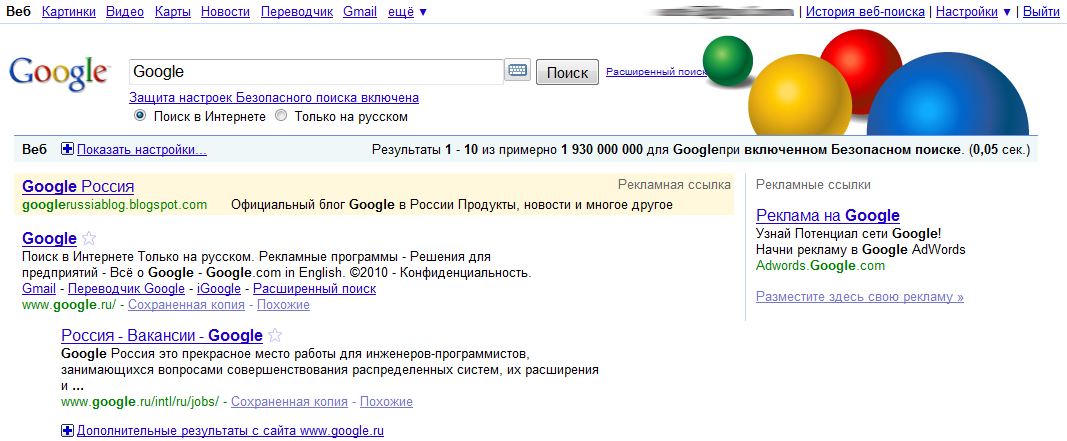Click plus icon beside Показать настройки
This screenshot has height=441, width=1067.
coord(67,149)
